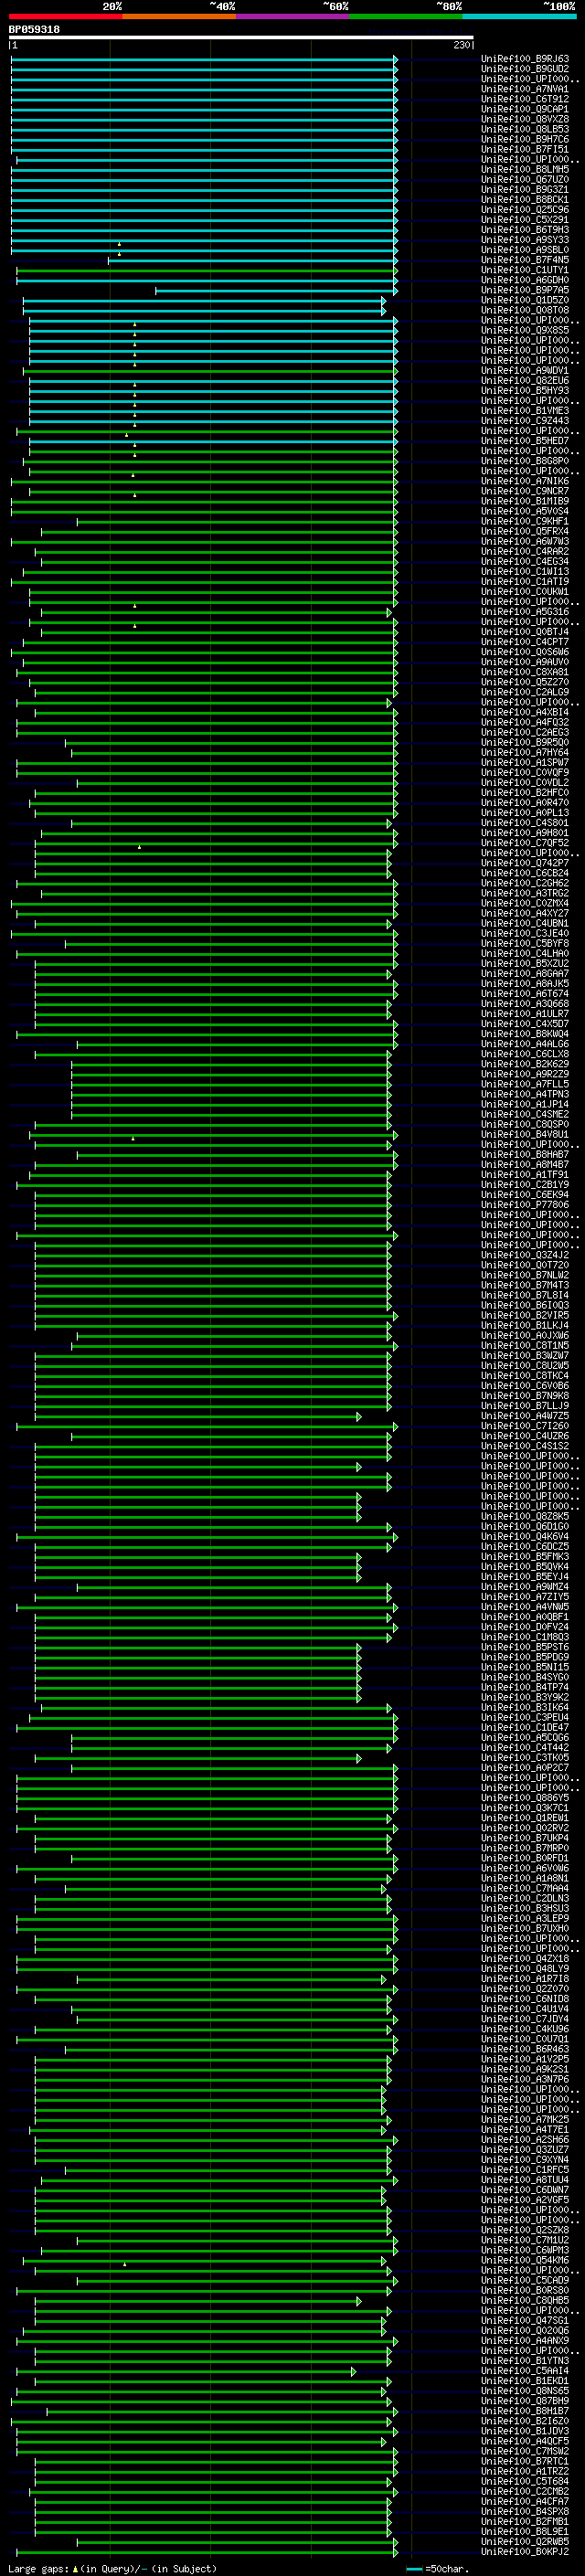
Task: Open hit UniRef100_B9GUD2
Action: (525, 69)
